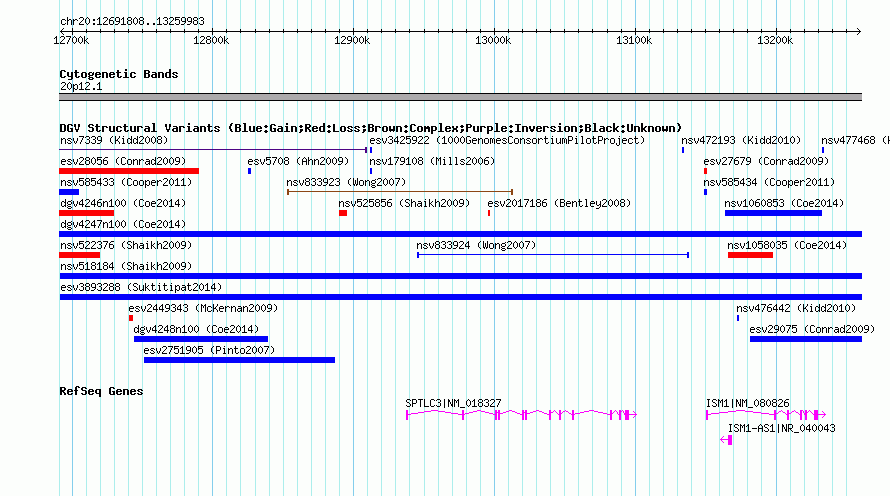The height and width of the screenshot is (496, 890).
Task: Select the blue esv2751905 gain bar
Action: click(x=240, y=360)
